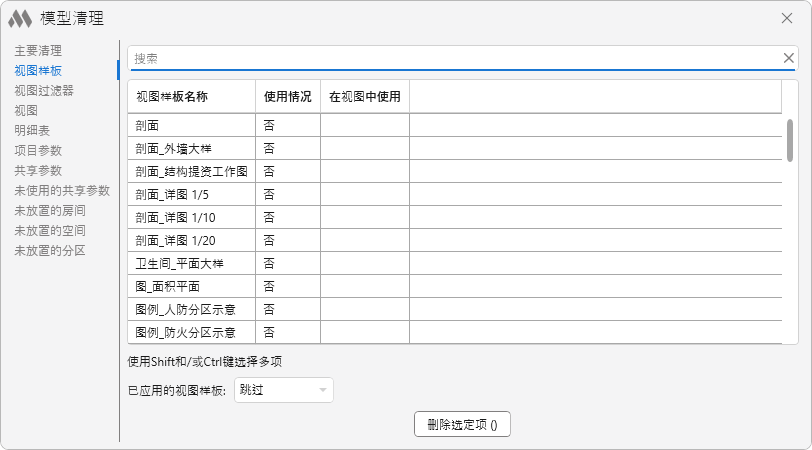Image resolution: width=812 pixels, height=450 pixels.
Task: Click the vertical scrollbar of the table
Action: tap(790, 140)
